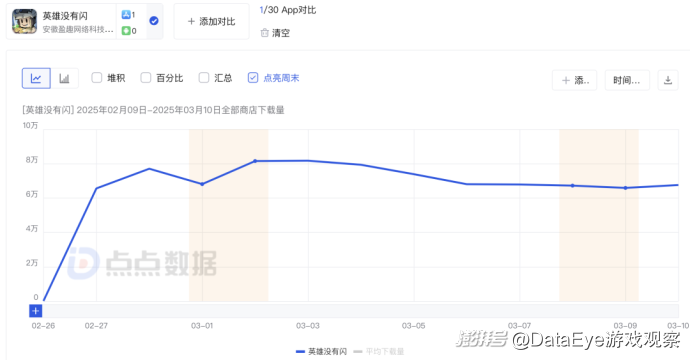This screenshot has height=360, width=690.
Task: Toggle 英雄没有闪 legend series
Action: [x=321, y=352]
